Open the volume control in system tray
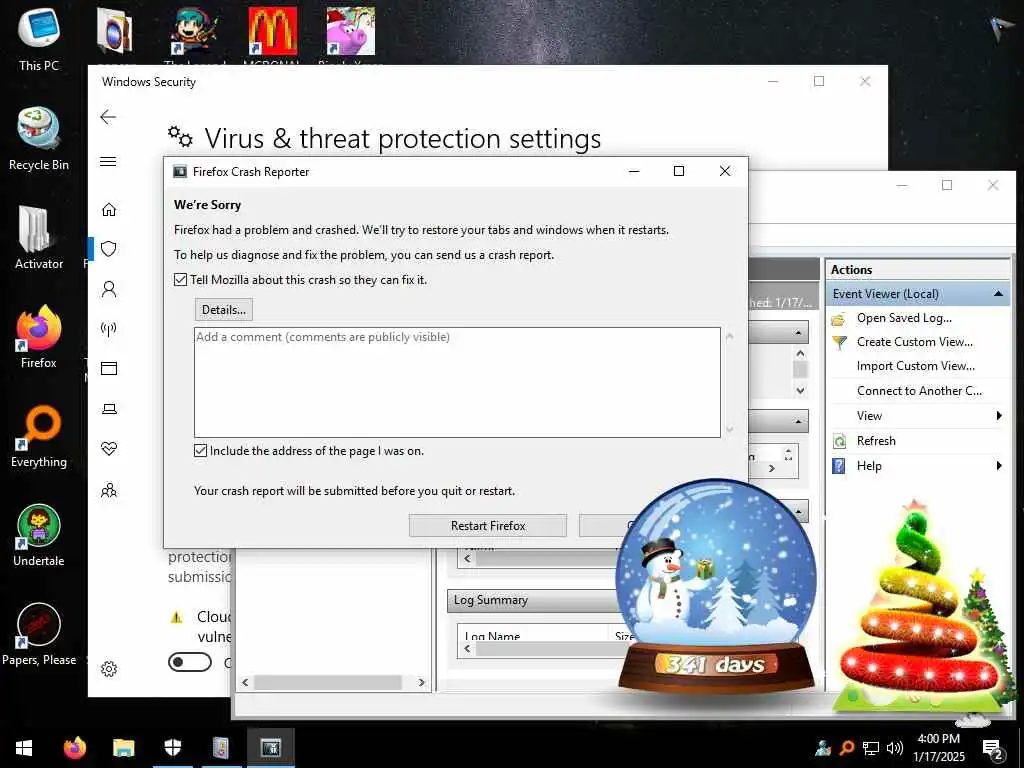 [895, 748]
